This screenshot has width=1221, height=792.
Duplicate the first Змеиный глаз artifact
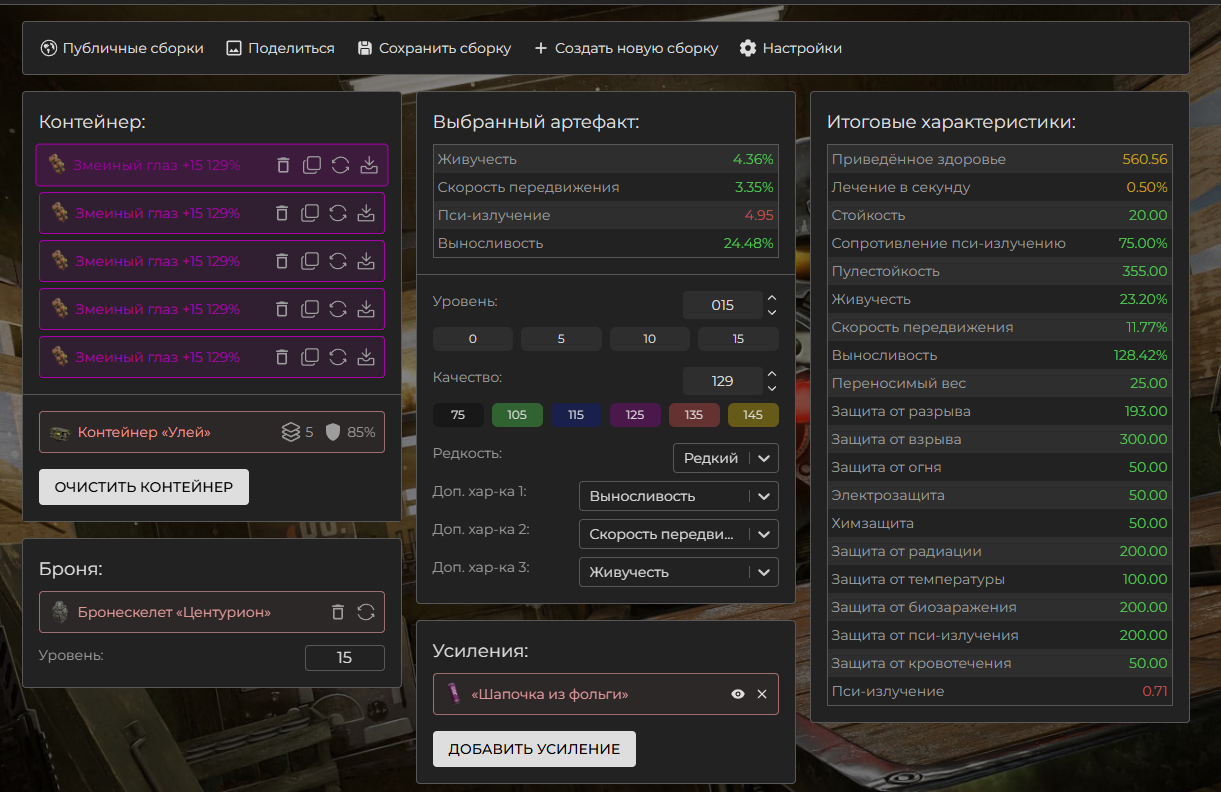tap(312, 165)
